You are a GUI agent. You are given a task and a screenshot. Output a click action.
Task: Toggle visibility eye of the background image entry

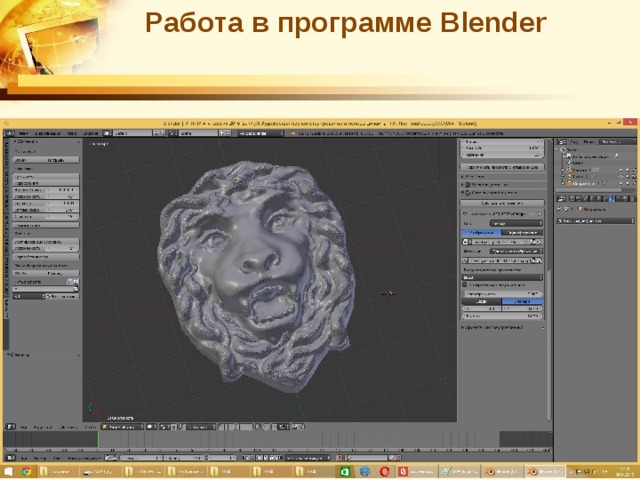tap(533, 213)
